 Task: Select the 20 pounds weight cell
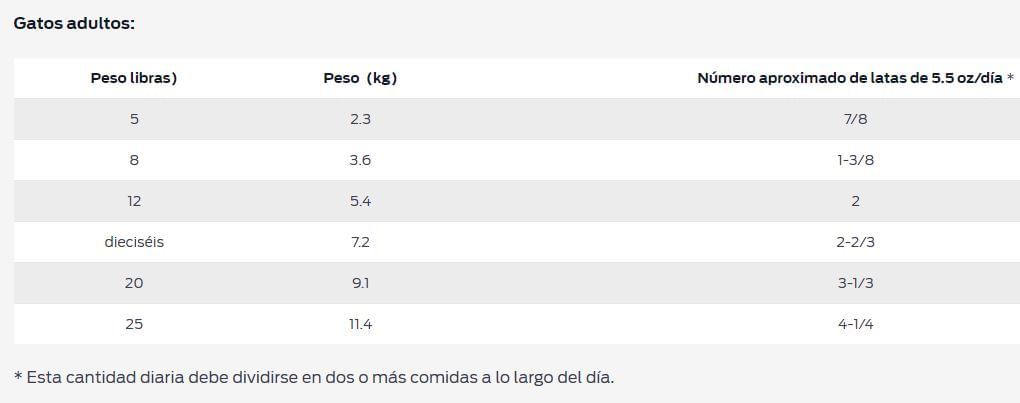134,283
